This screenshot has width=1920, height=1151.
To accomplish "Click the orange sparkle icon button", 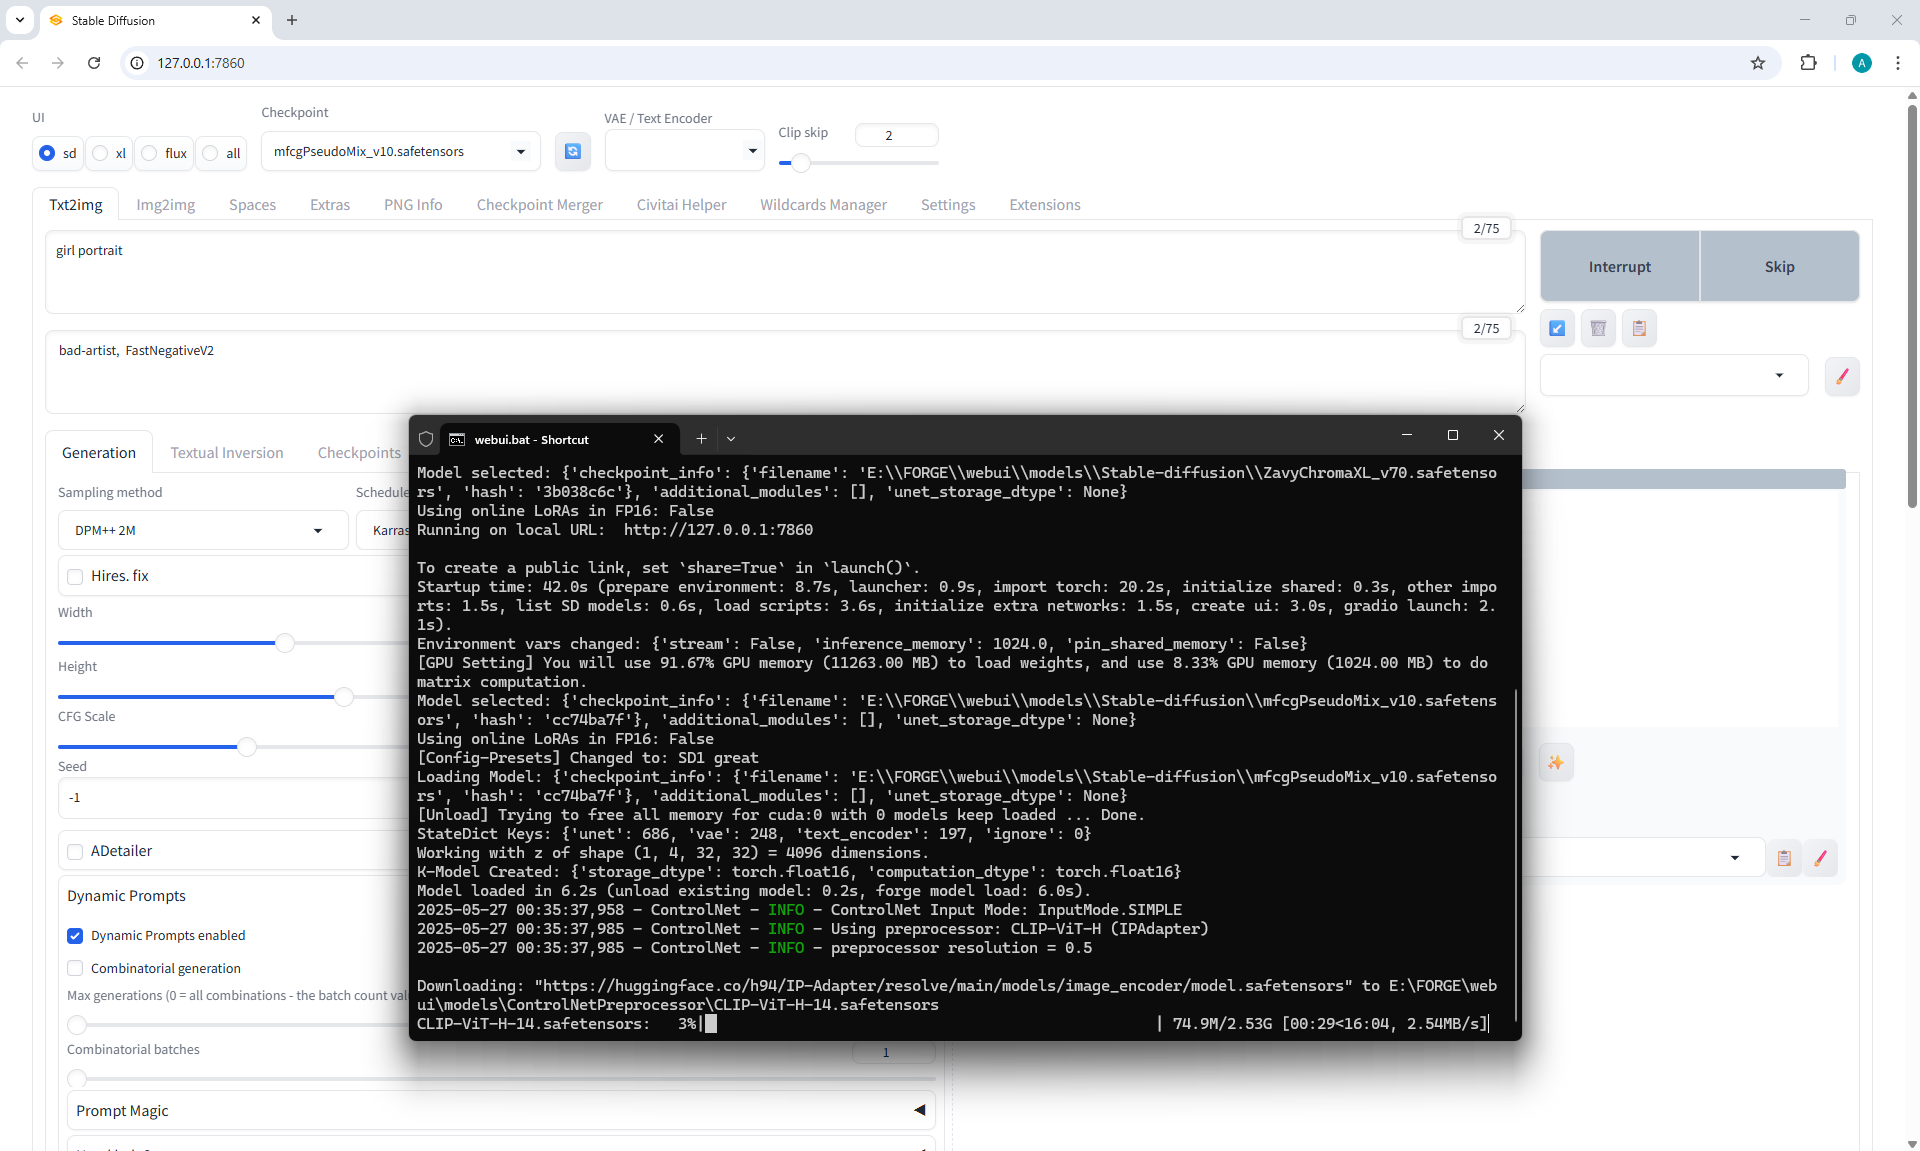I will 1556,763.
